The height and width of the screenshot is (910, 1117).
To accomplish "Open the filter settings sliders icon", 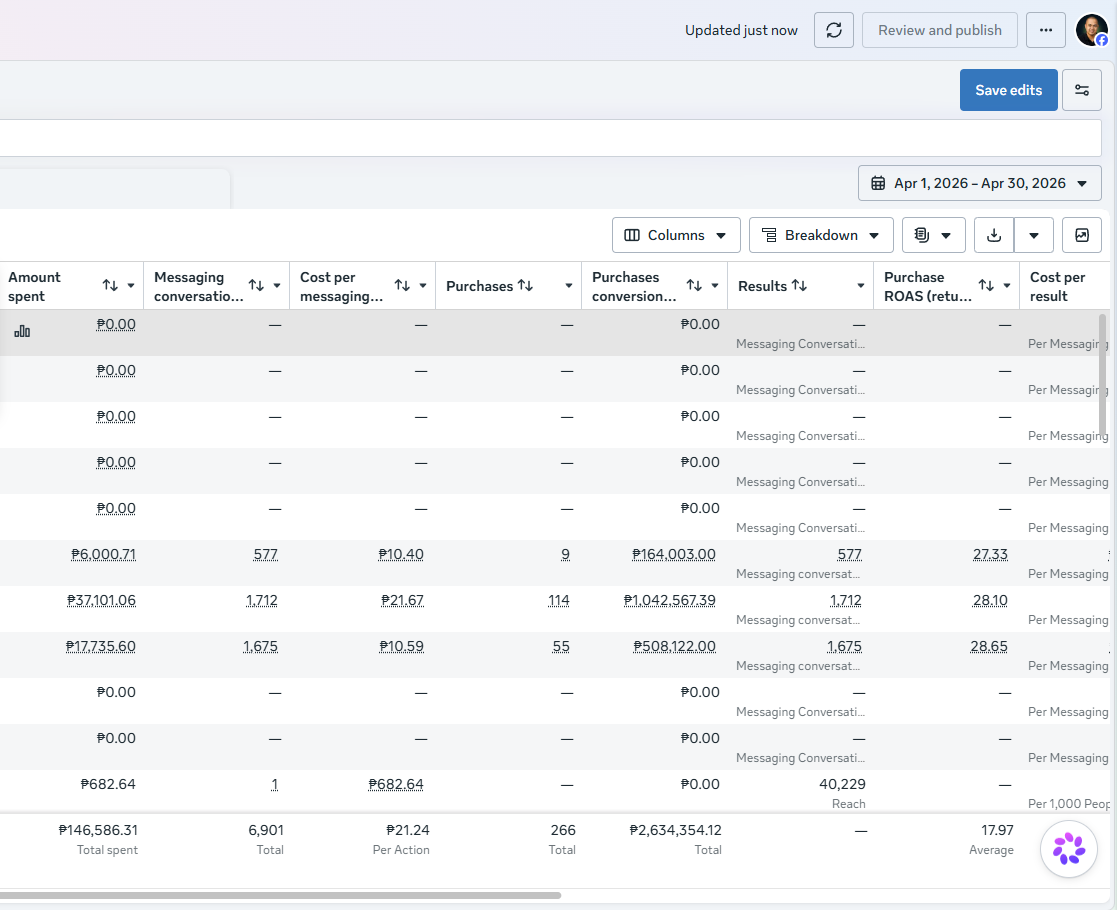I will pyautogui.click(x=1081, y=90).
